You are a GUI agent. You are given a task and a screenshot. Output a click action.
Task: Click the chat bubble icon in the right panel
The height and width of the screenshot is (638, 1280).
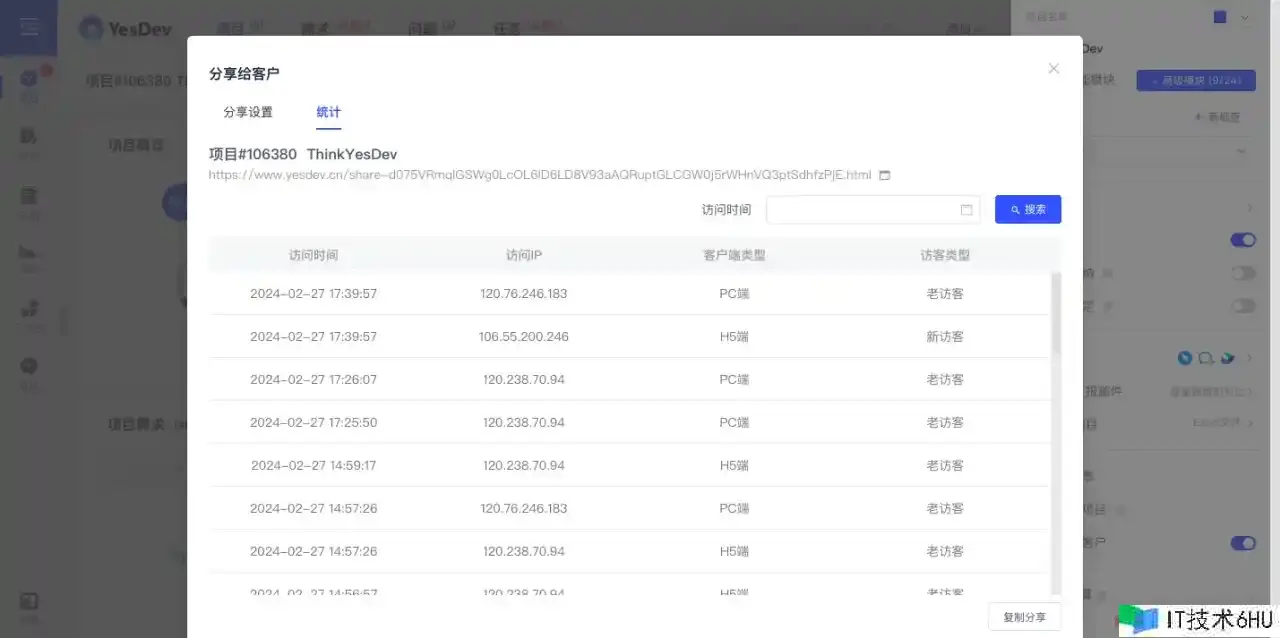coord(1206,358)
